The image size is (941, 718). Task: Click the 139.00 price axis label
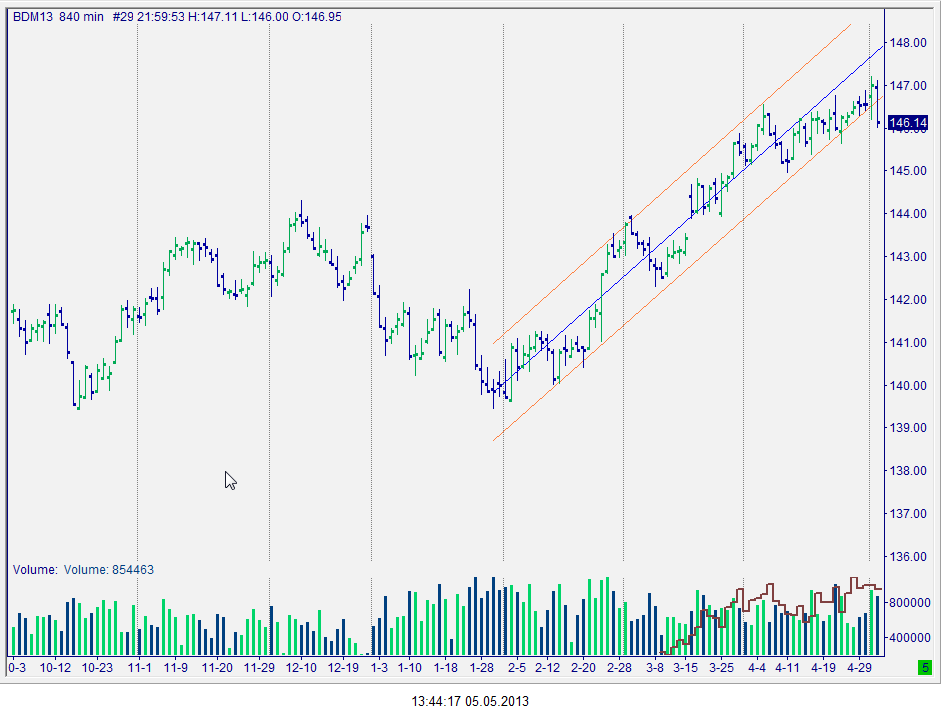pos(908,427)
